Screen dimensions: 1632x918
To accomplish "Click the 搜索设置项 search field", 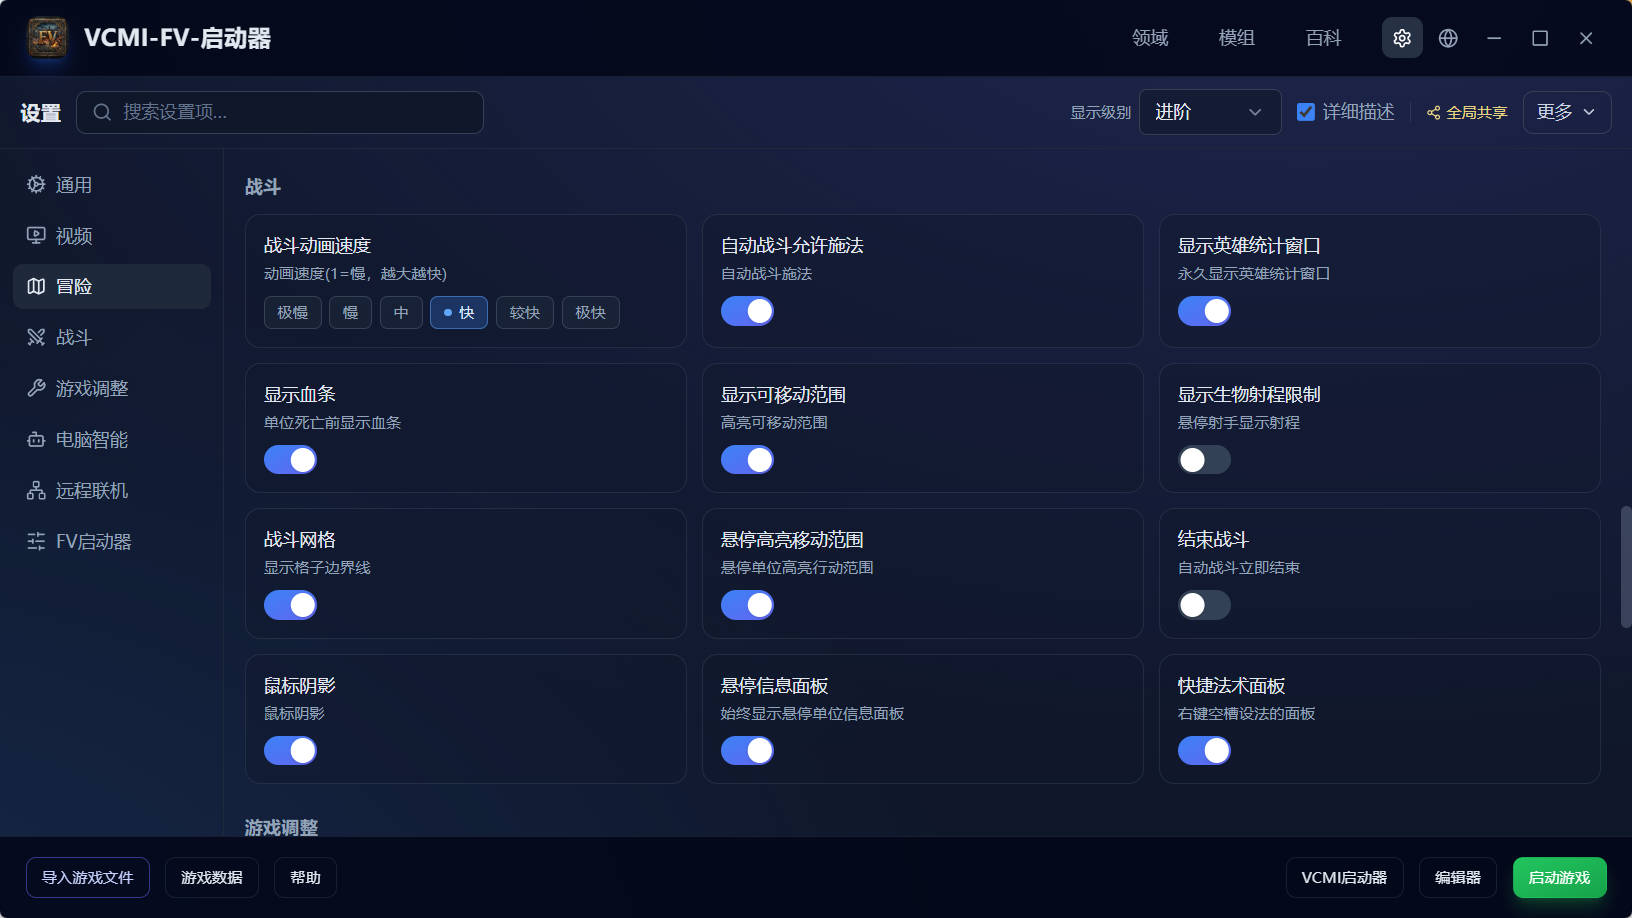I will (280, 112).
